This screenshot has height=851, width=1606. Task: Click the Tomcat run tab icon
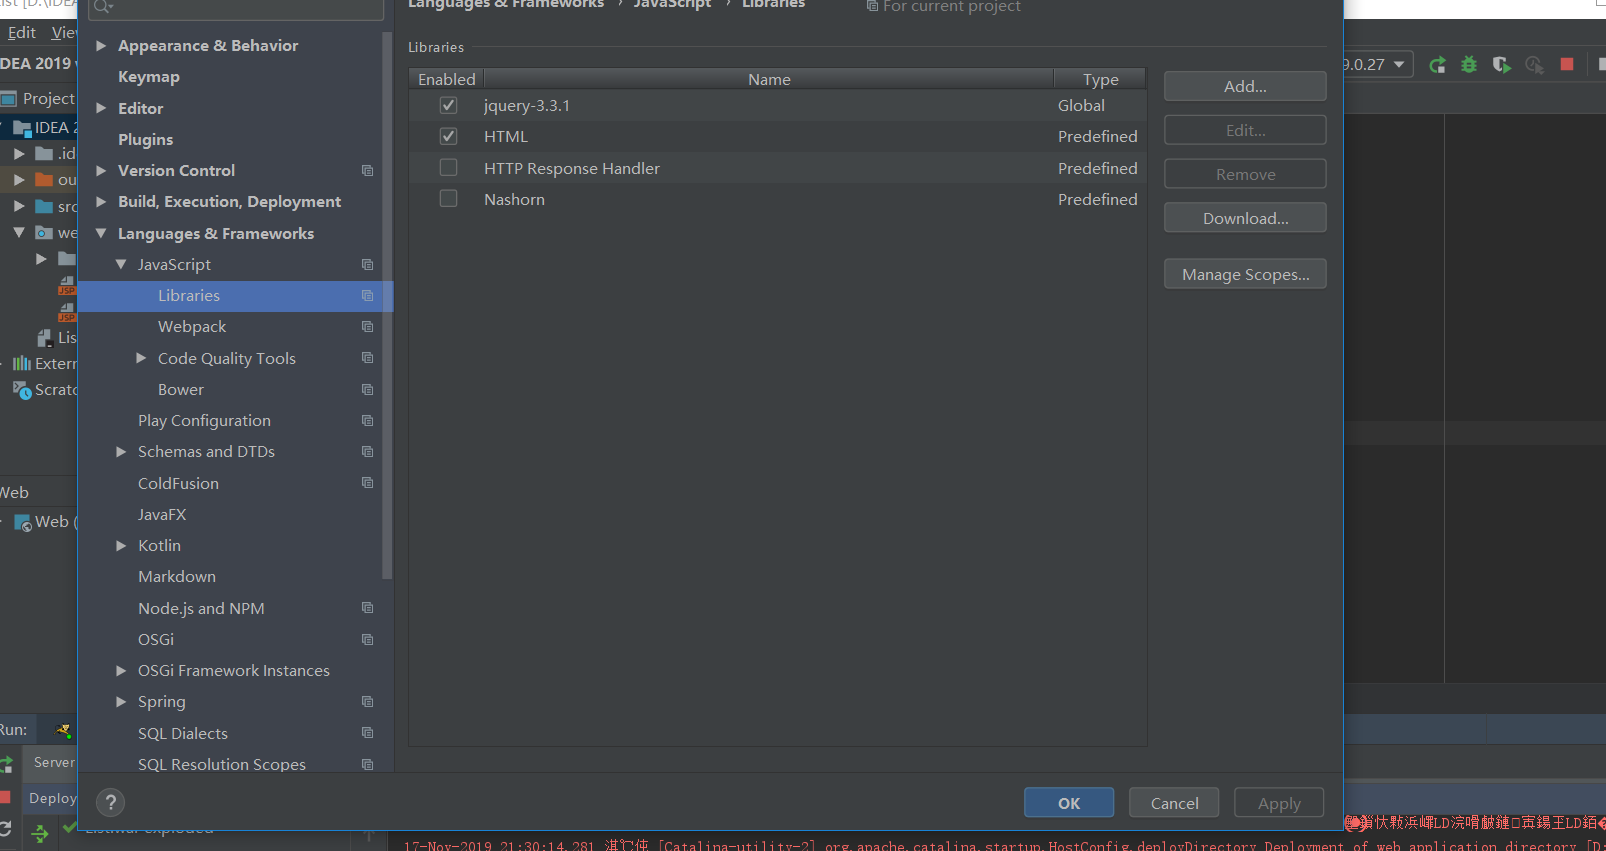pos(63,731)
